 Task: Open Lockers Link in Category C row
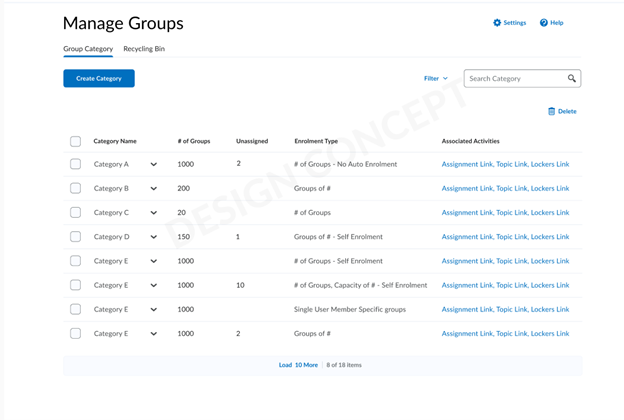point(550,213)
